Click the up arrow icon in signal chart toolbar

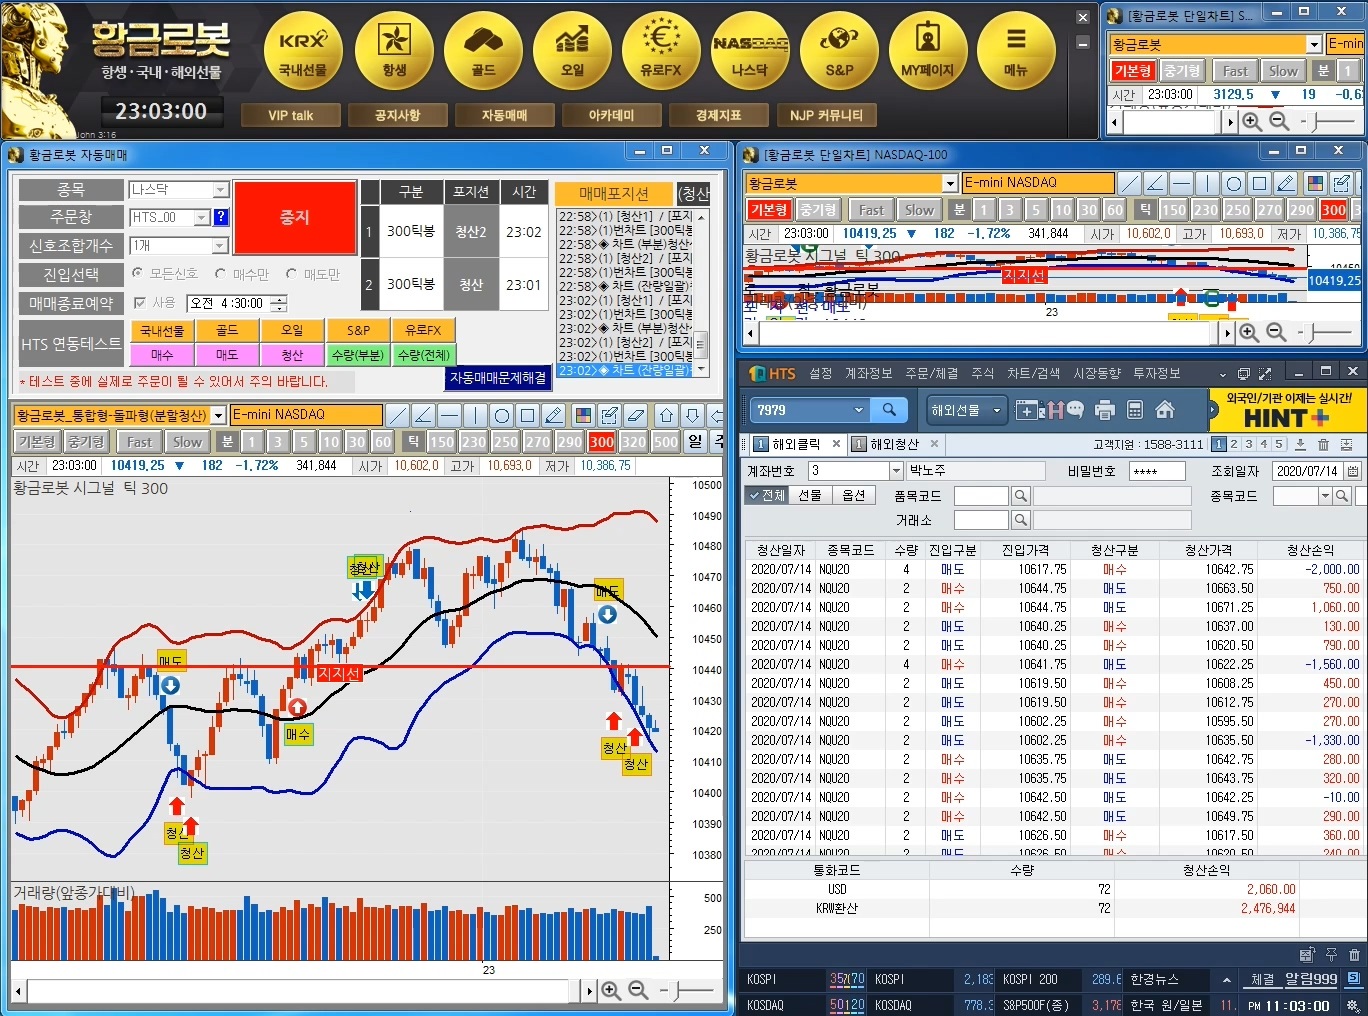[x=666, y=415]
